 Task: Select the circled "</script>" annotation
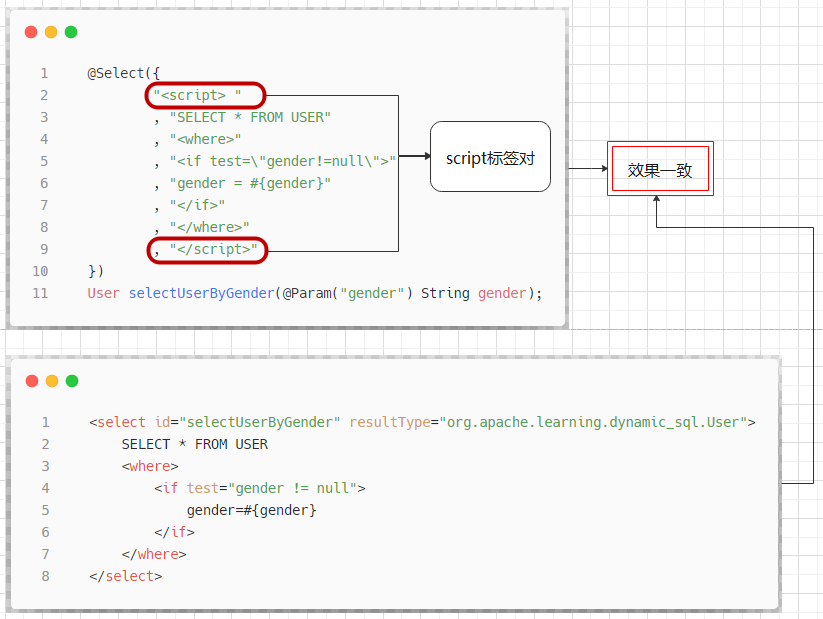click(207, 249)
